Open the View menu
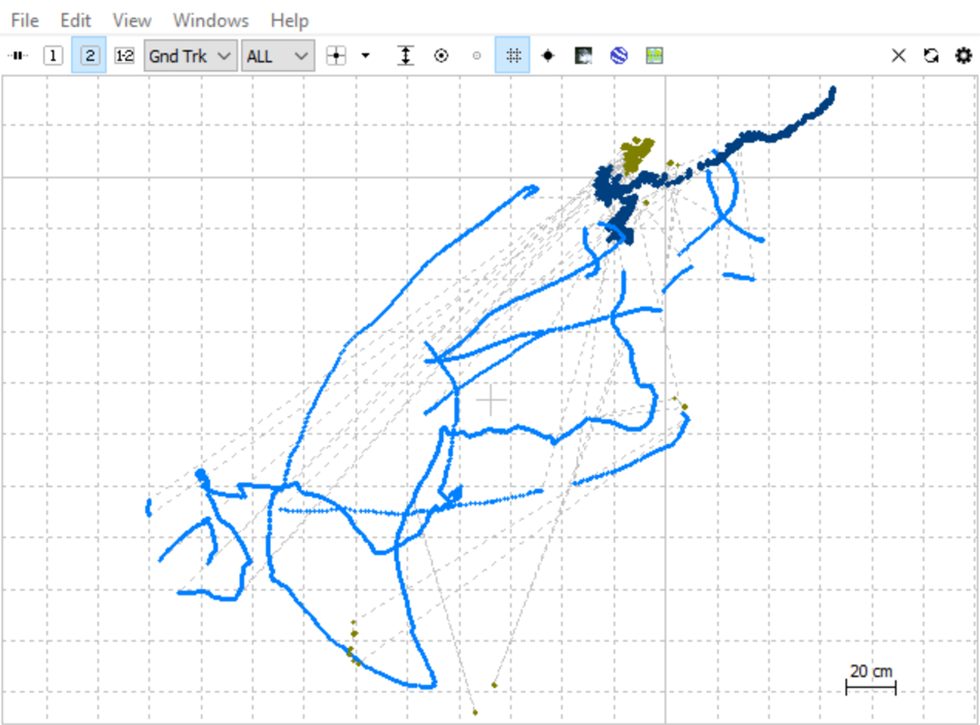Viewport: 980px width, 725px height. 132,21
